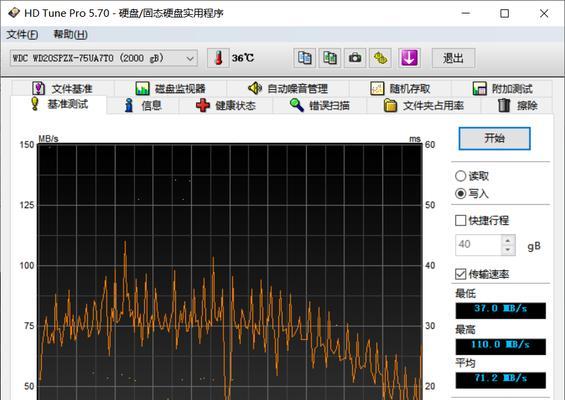This screenshot has height=400, width=565.
Task: Select the 写入 write radio button
Action: point(461,194)
